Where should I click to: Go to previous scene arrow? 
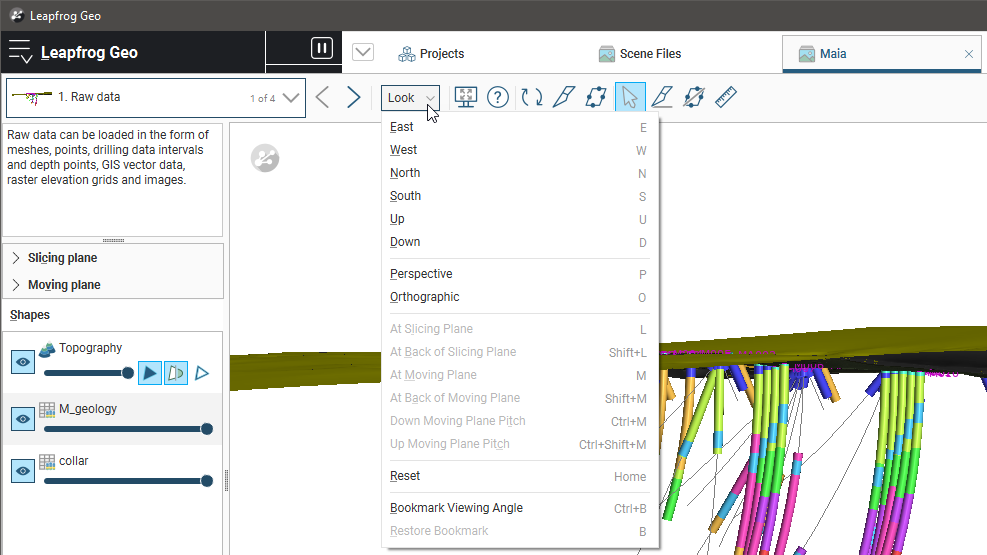(x=322, y=98)
